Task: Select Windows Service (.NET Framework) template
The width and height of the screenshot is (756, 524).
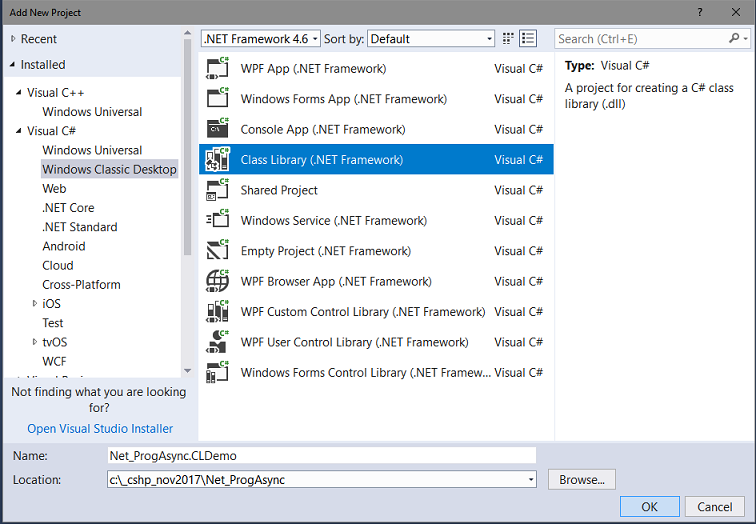Action: click(x=376, y=220)
